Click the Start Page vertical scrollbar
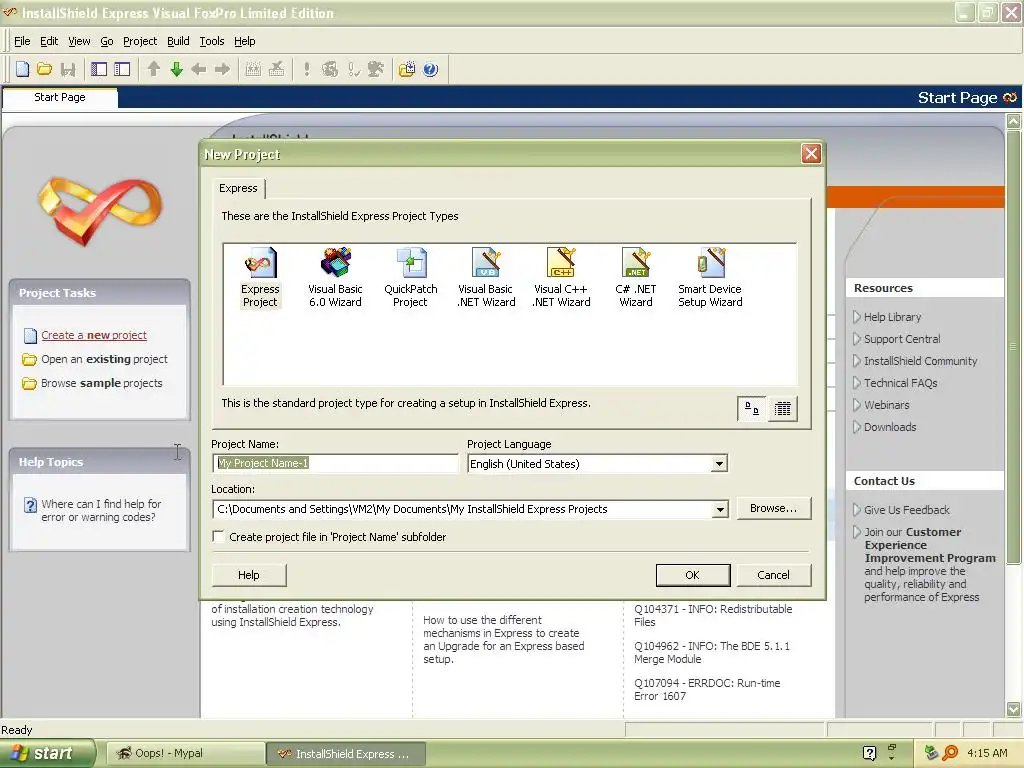This screenshot has width=1024, height=768. (x=1013, y=346)
